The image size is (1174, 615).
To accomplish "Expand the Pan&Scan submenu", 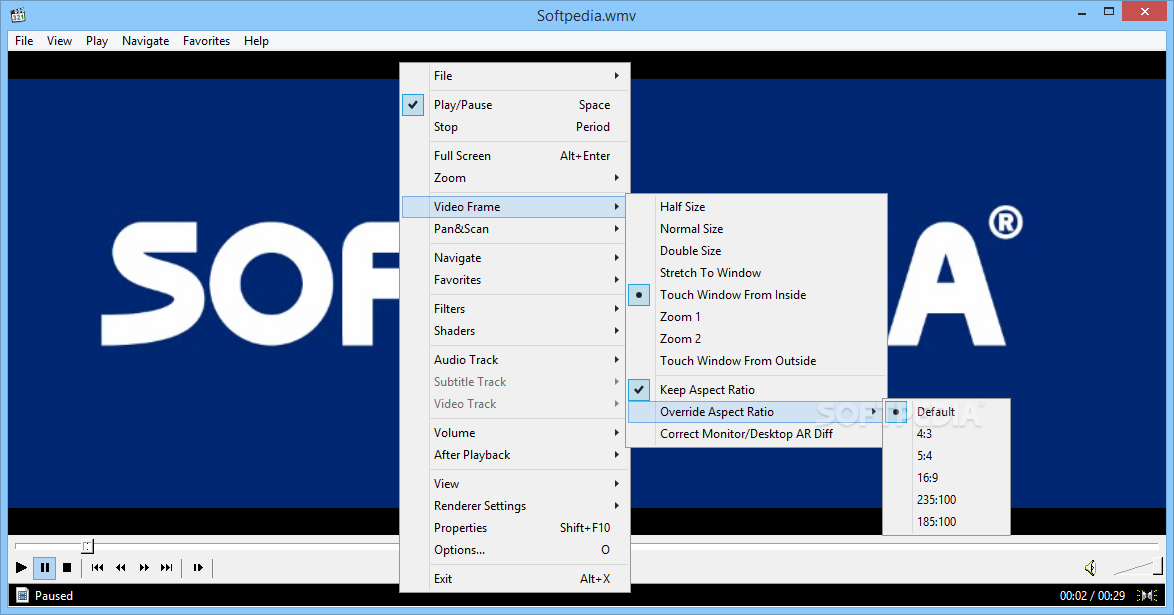I will [x=516, y=228].
